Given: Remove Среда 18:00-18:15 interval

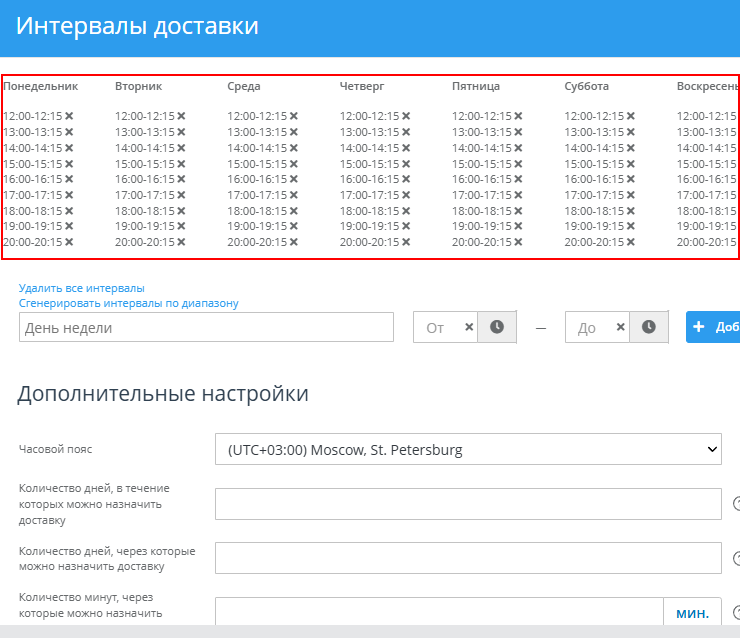Looking at the screenshot, I should pyautogui.click(x=294, y=210).
